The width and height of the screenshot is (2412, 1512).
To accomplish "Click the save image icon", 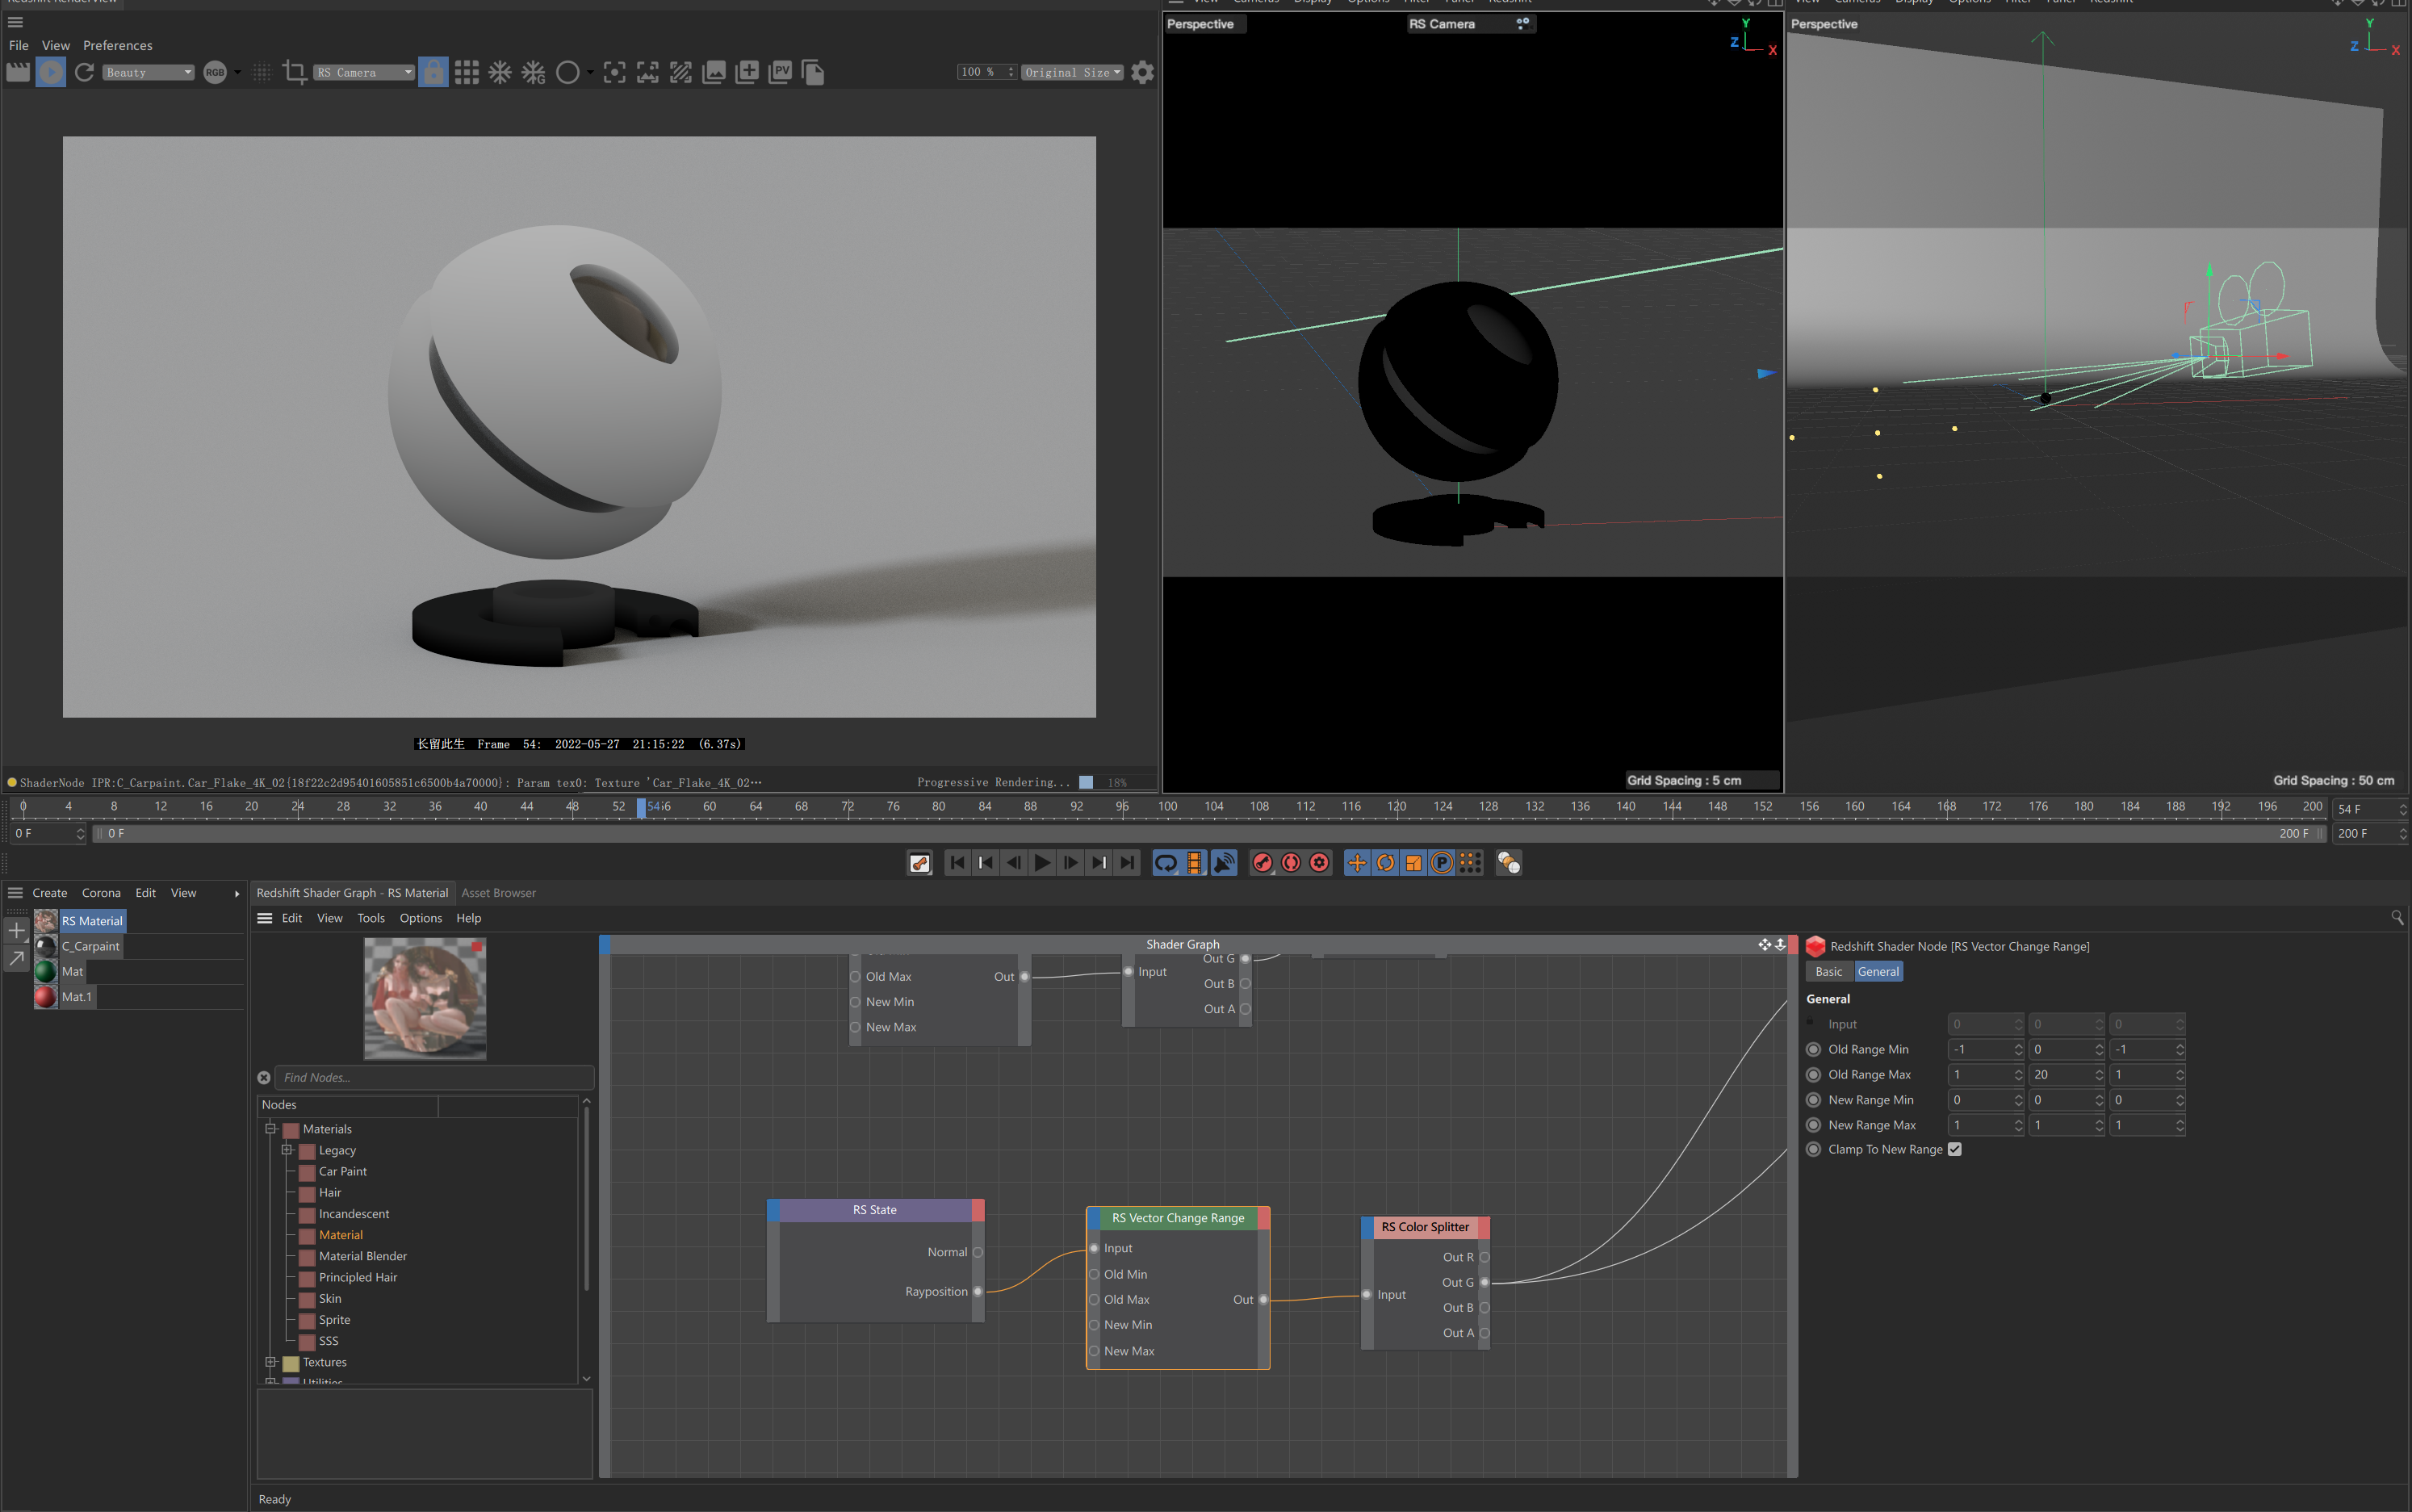I will [x=714, y=72].
